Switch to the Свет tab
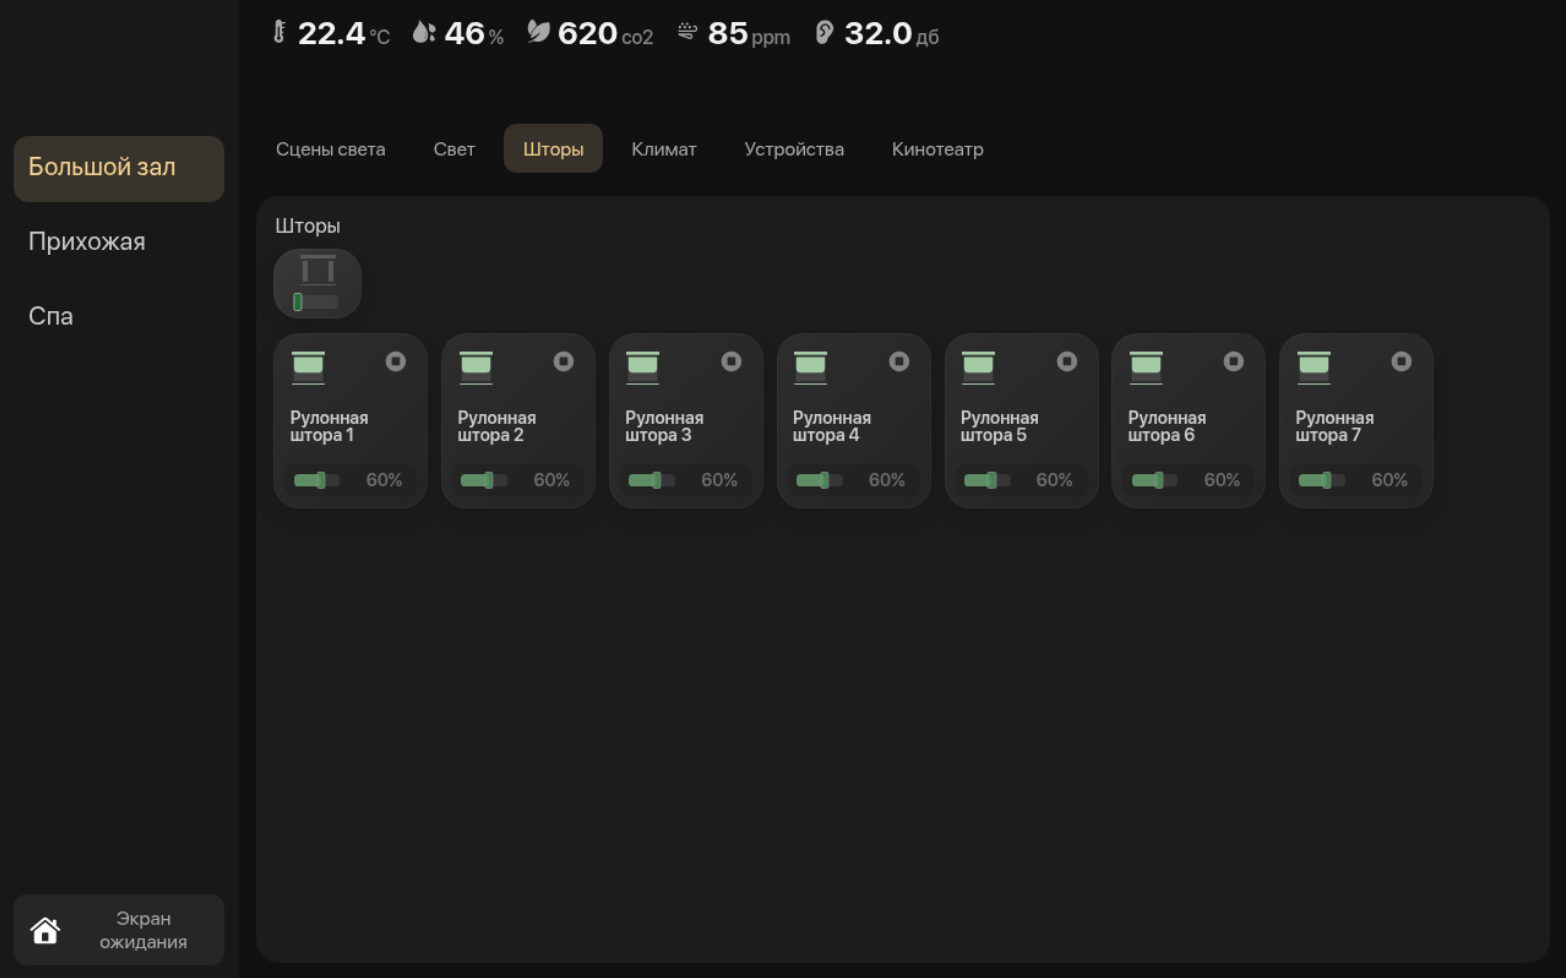The width and height of the screenshot is (1566, 978). (454, 149)
